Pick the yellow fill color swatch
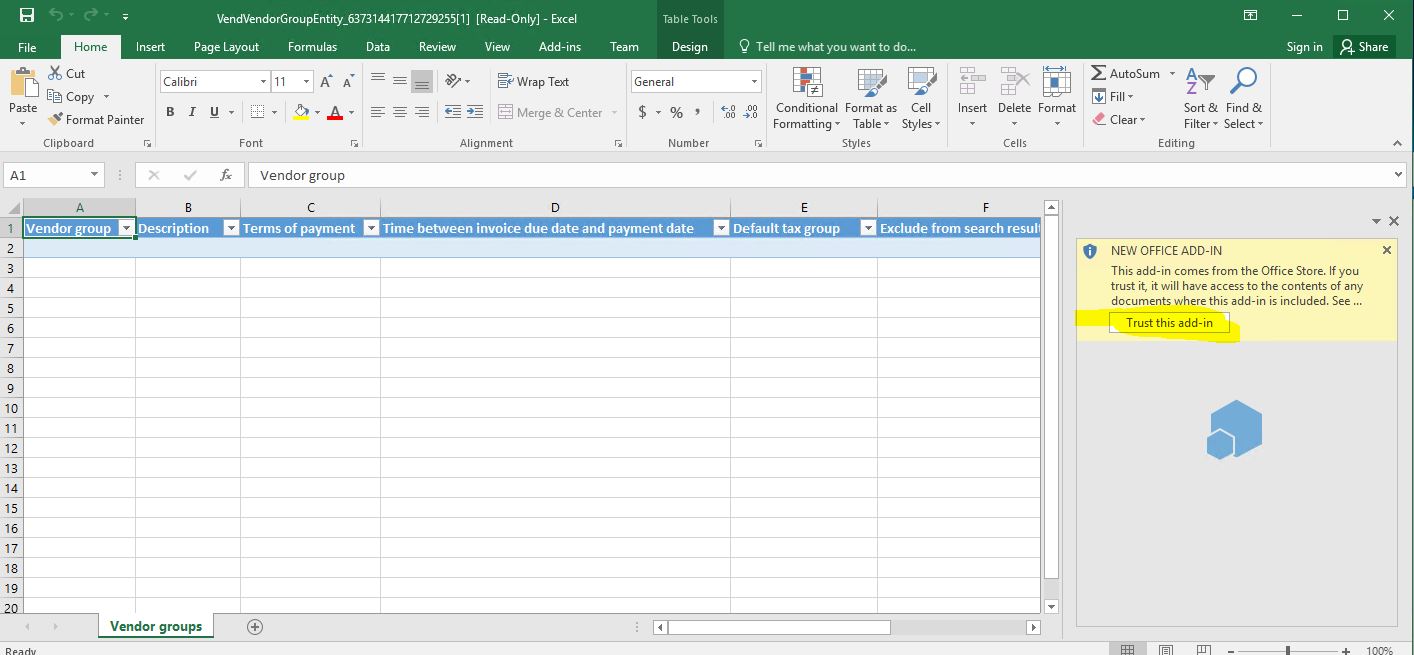 pyautogui.click(x=301, y=112)
